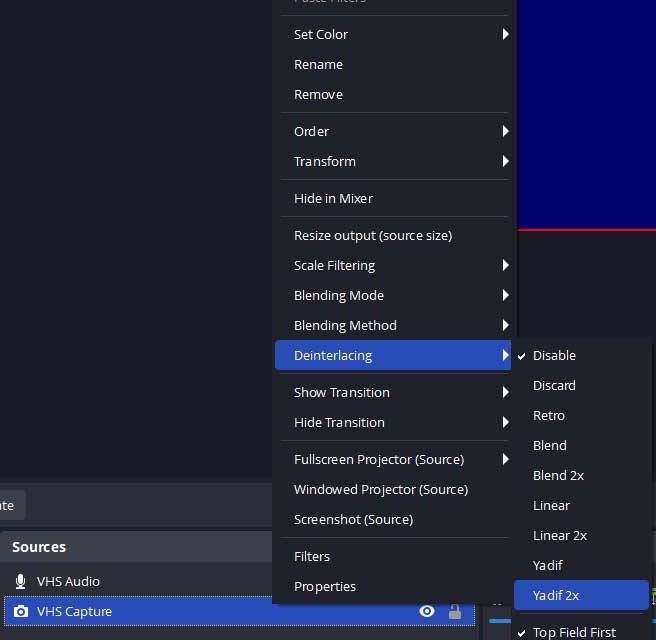656x640 pixels.
Task: Click Remove in the context menu
Action: tap(318, 94)
